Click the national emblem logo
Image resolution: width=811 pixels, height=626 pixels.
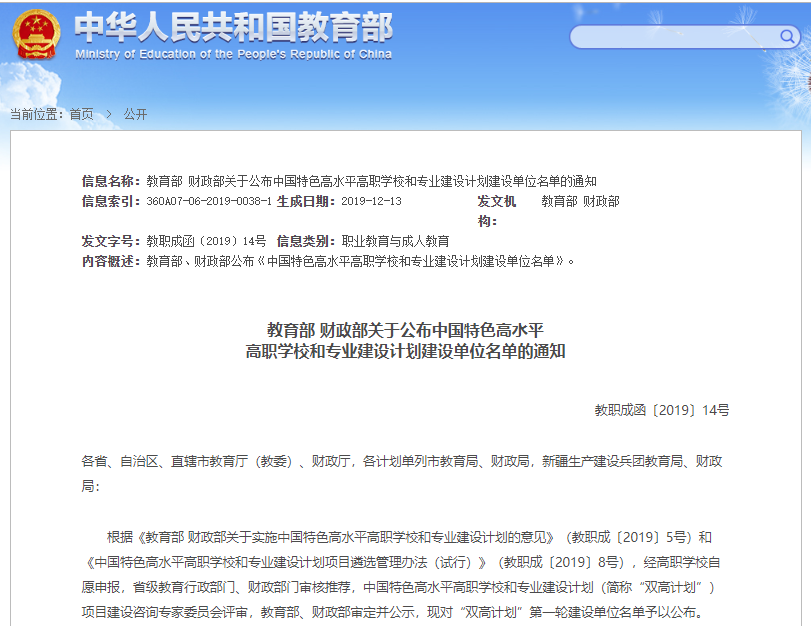(x=36, y=34)
